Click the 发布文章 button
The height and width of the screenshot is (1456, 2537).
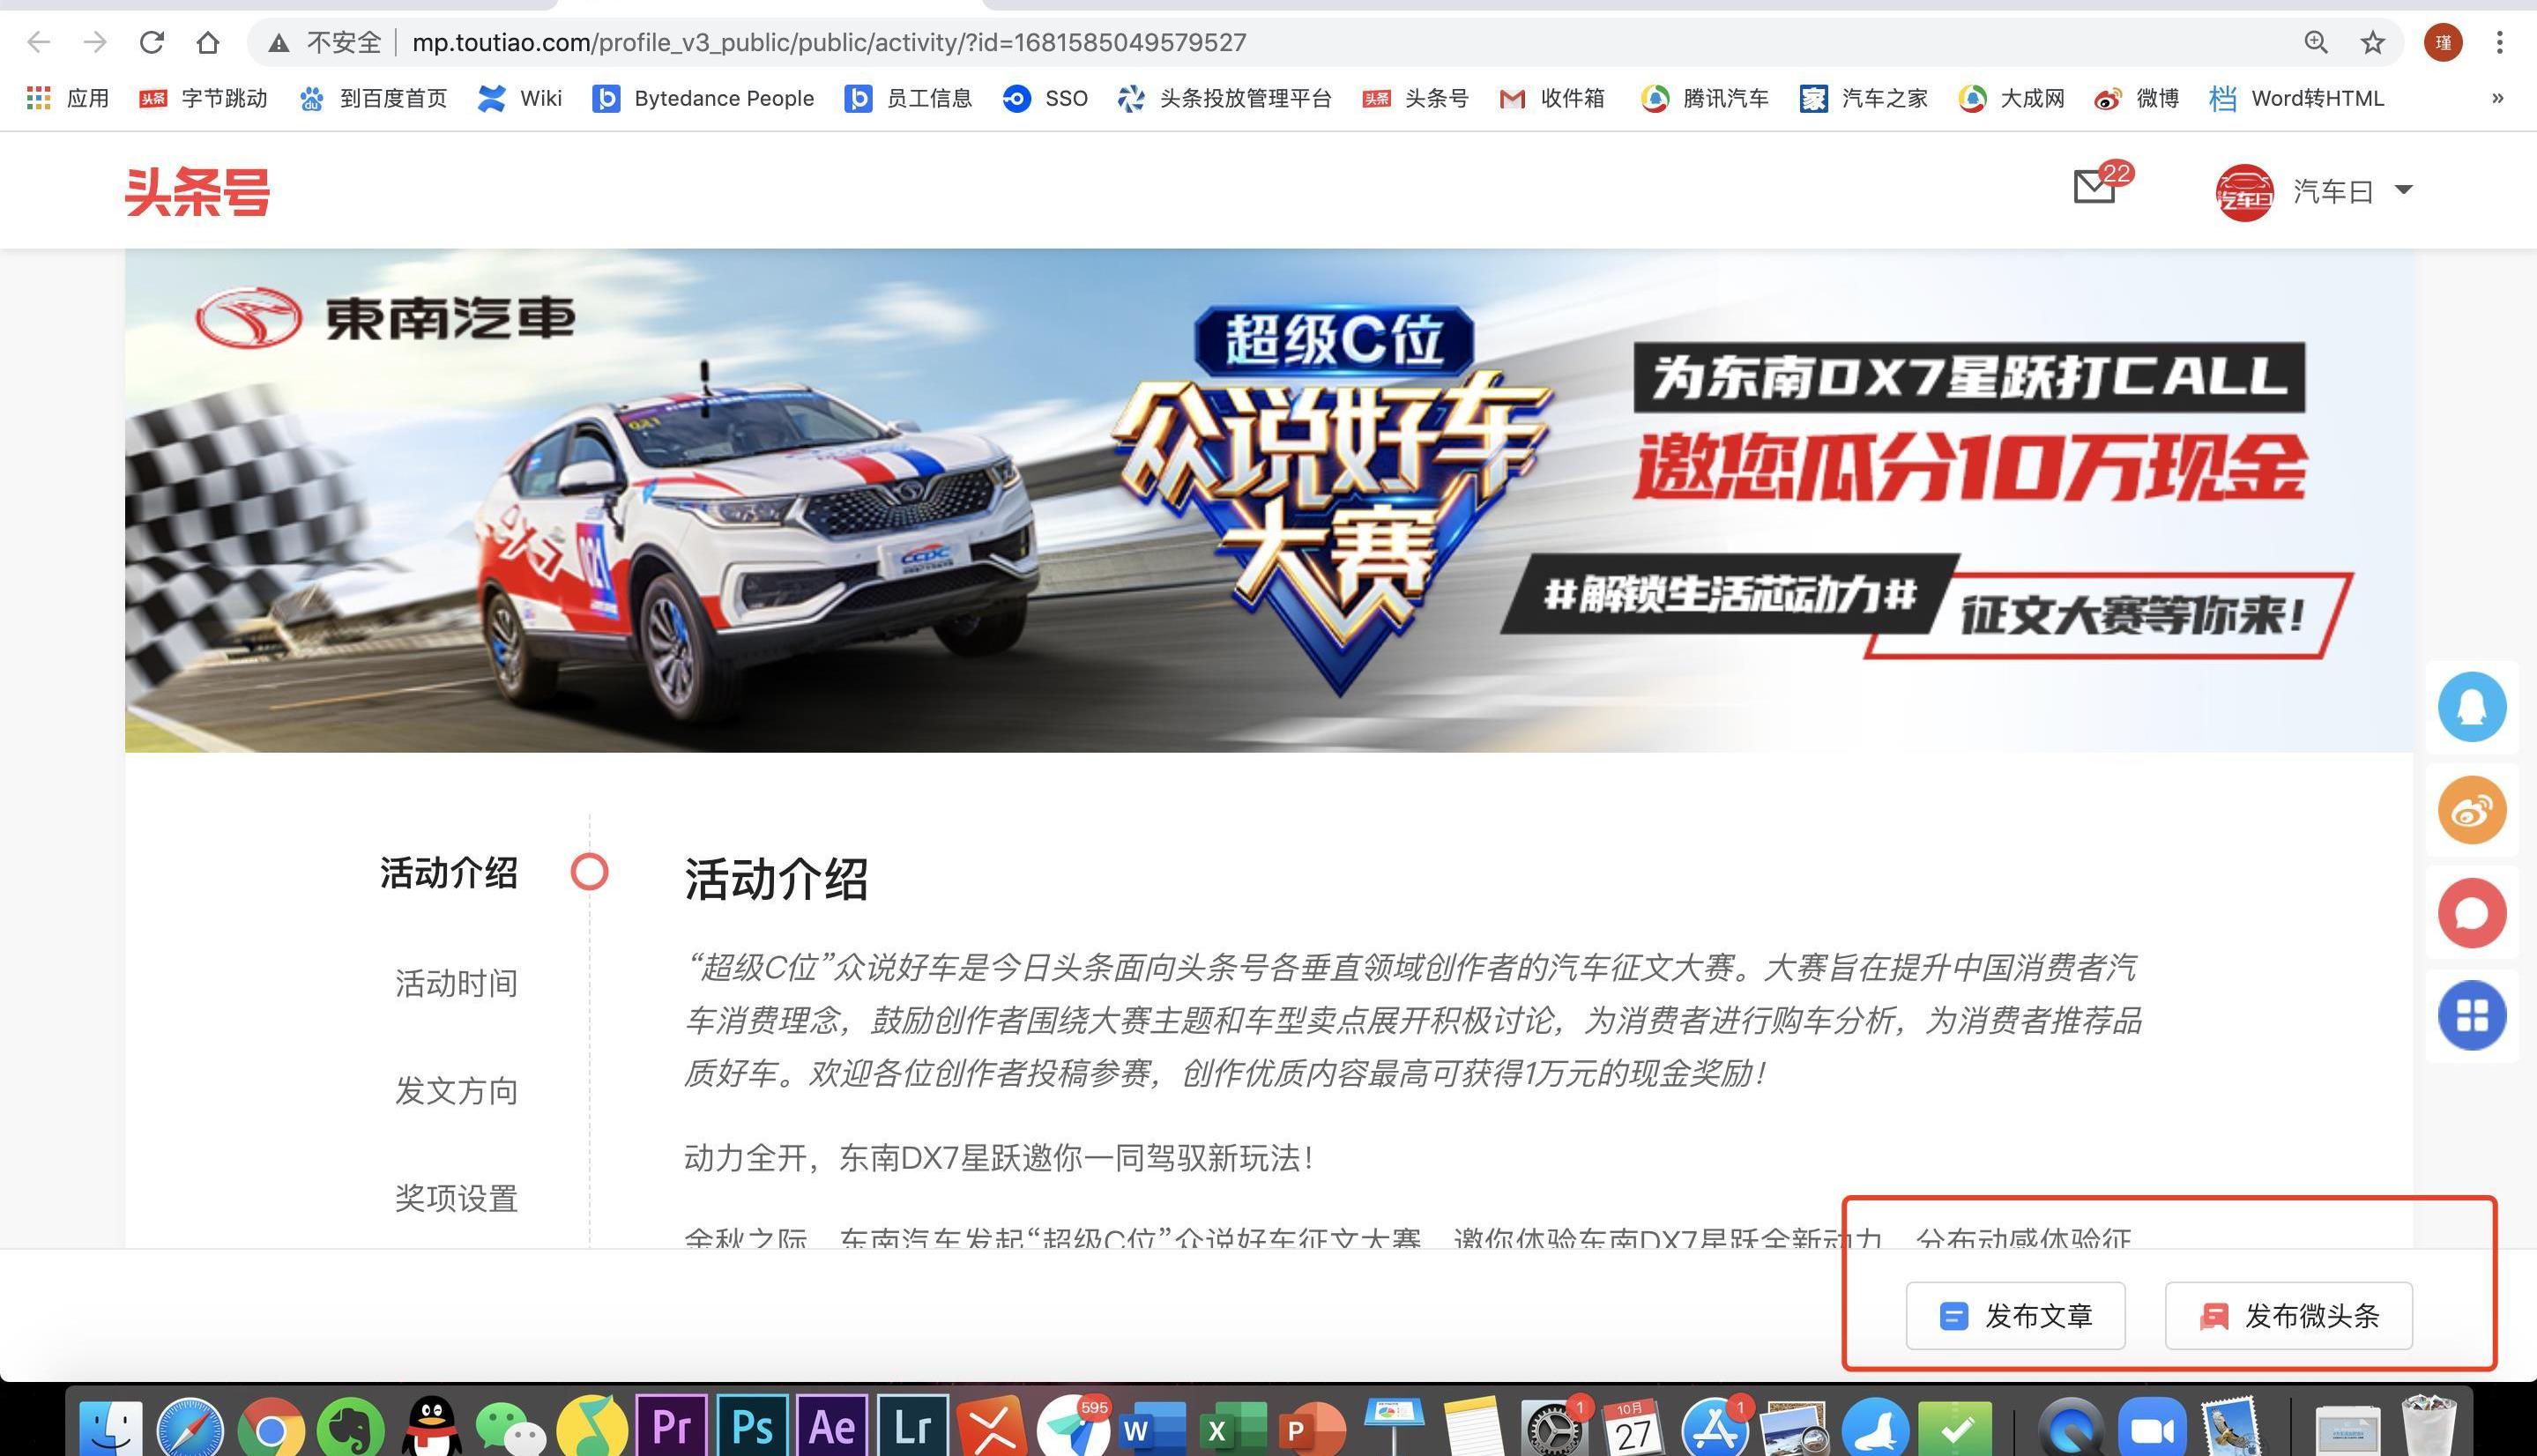[2015, 1316]
